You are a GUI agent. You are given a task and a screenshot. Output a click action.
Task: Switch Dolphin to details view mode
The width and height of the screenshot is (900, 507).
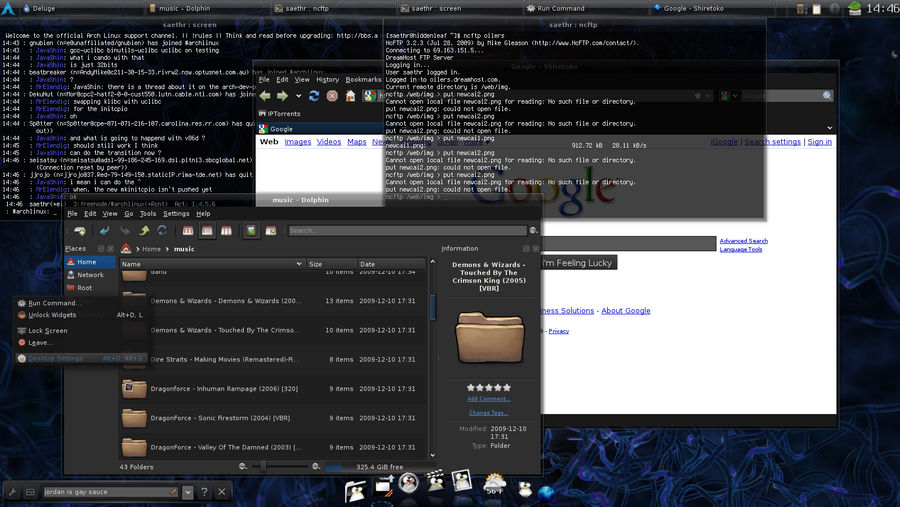(207, 231)
